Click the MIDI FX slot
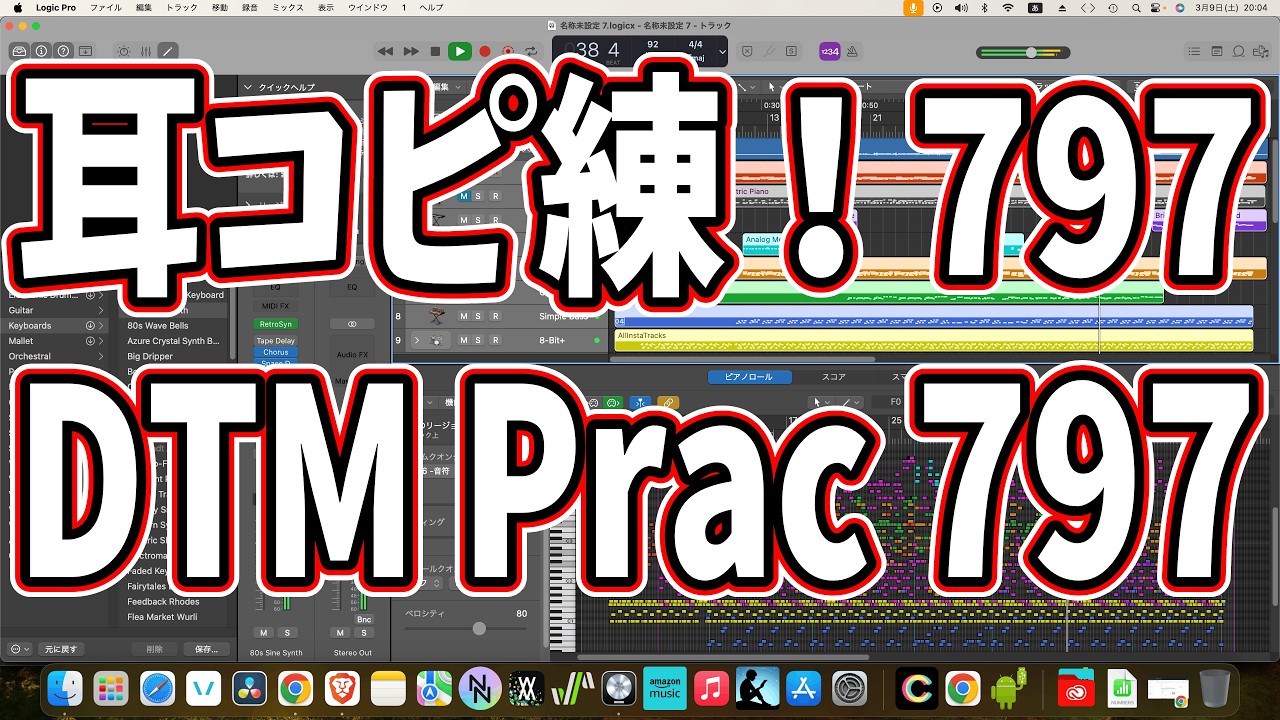The height and width of the screenshot is (720, 1280). (x=275, y=306)
